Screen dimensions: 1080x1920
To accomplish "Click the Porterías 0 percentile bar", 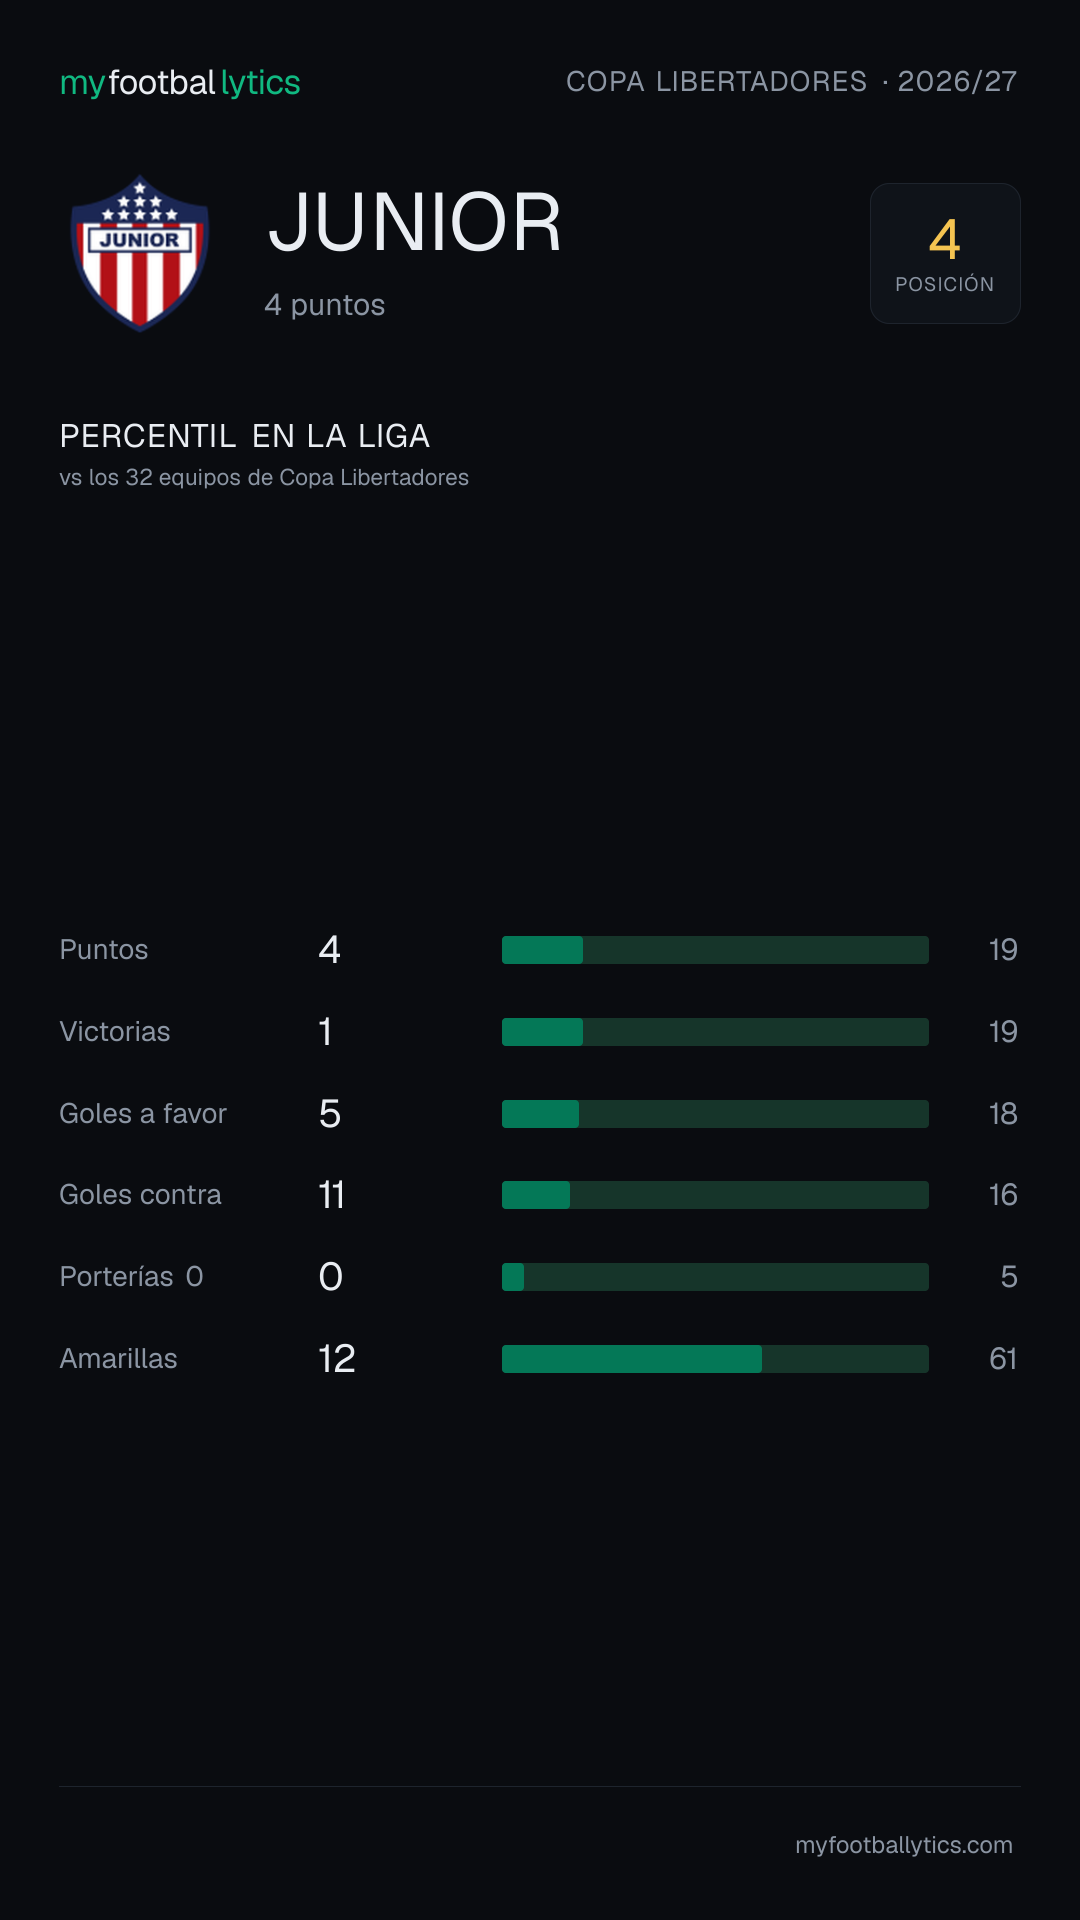I will [x=715, y=1277].
